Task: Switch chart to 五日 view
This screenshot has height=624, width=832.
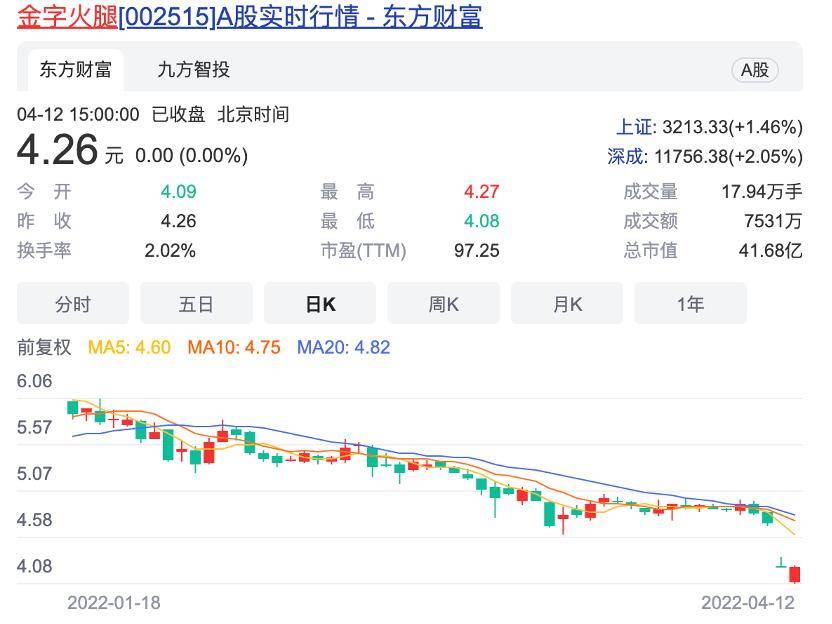Action: point(196,304)
